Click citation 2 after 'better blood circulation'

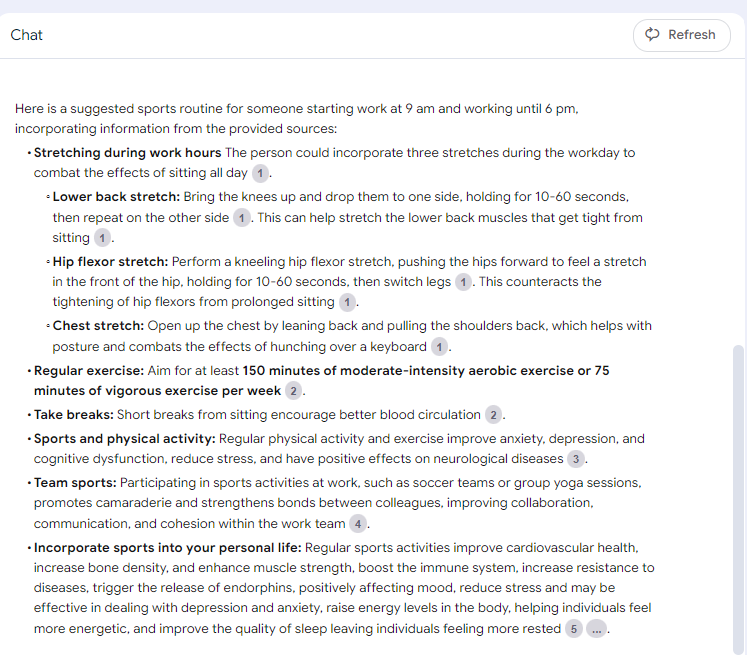point(493,415)
